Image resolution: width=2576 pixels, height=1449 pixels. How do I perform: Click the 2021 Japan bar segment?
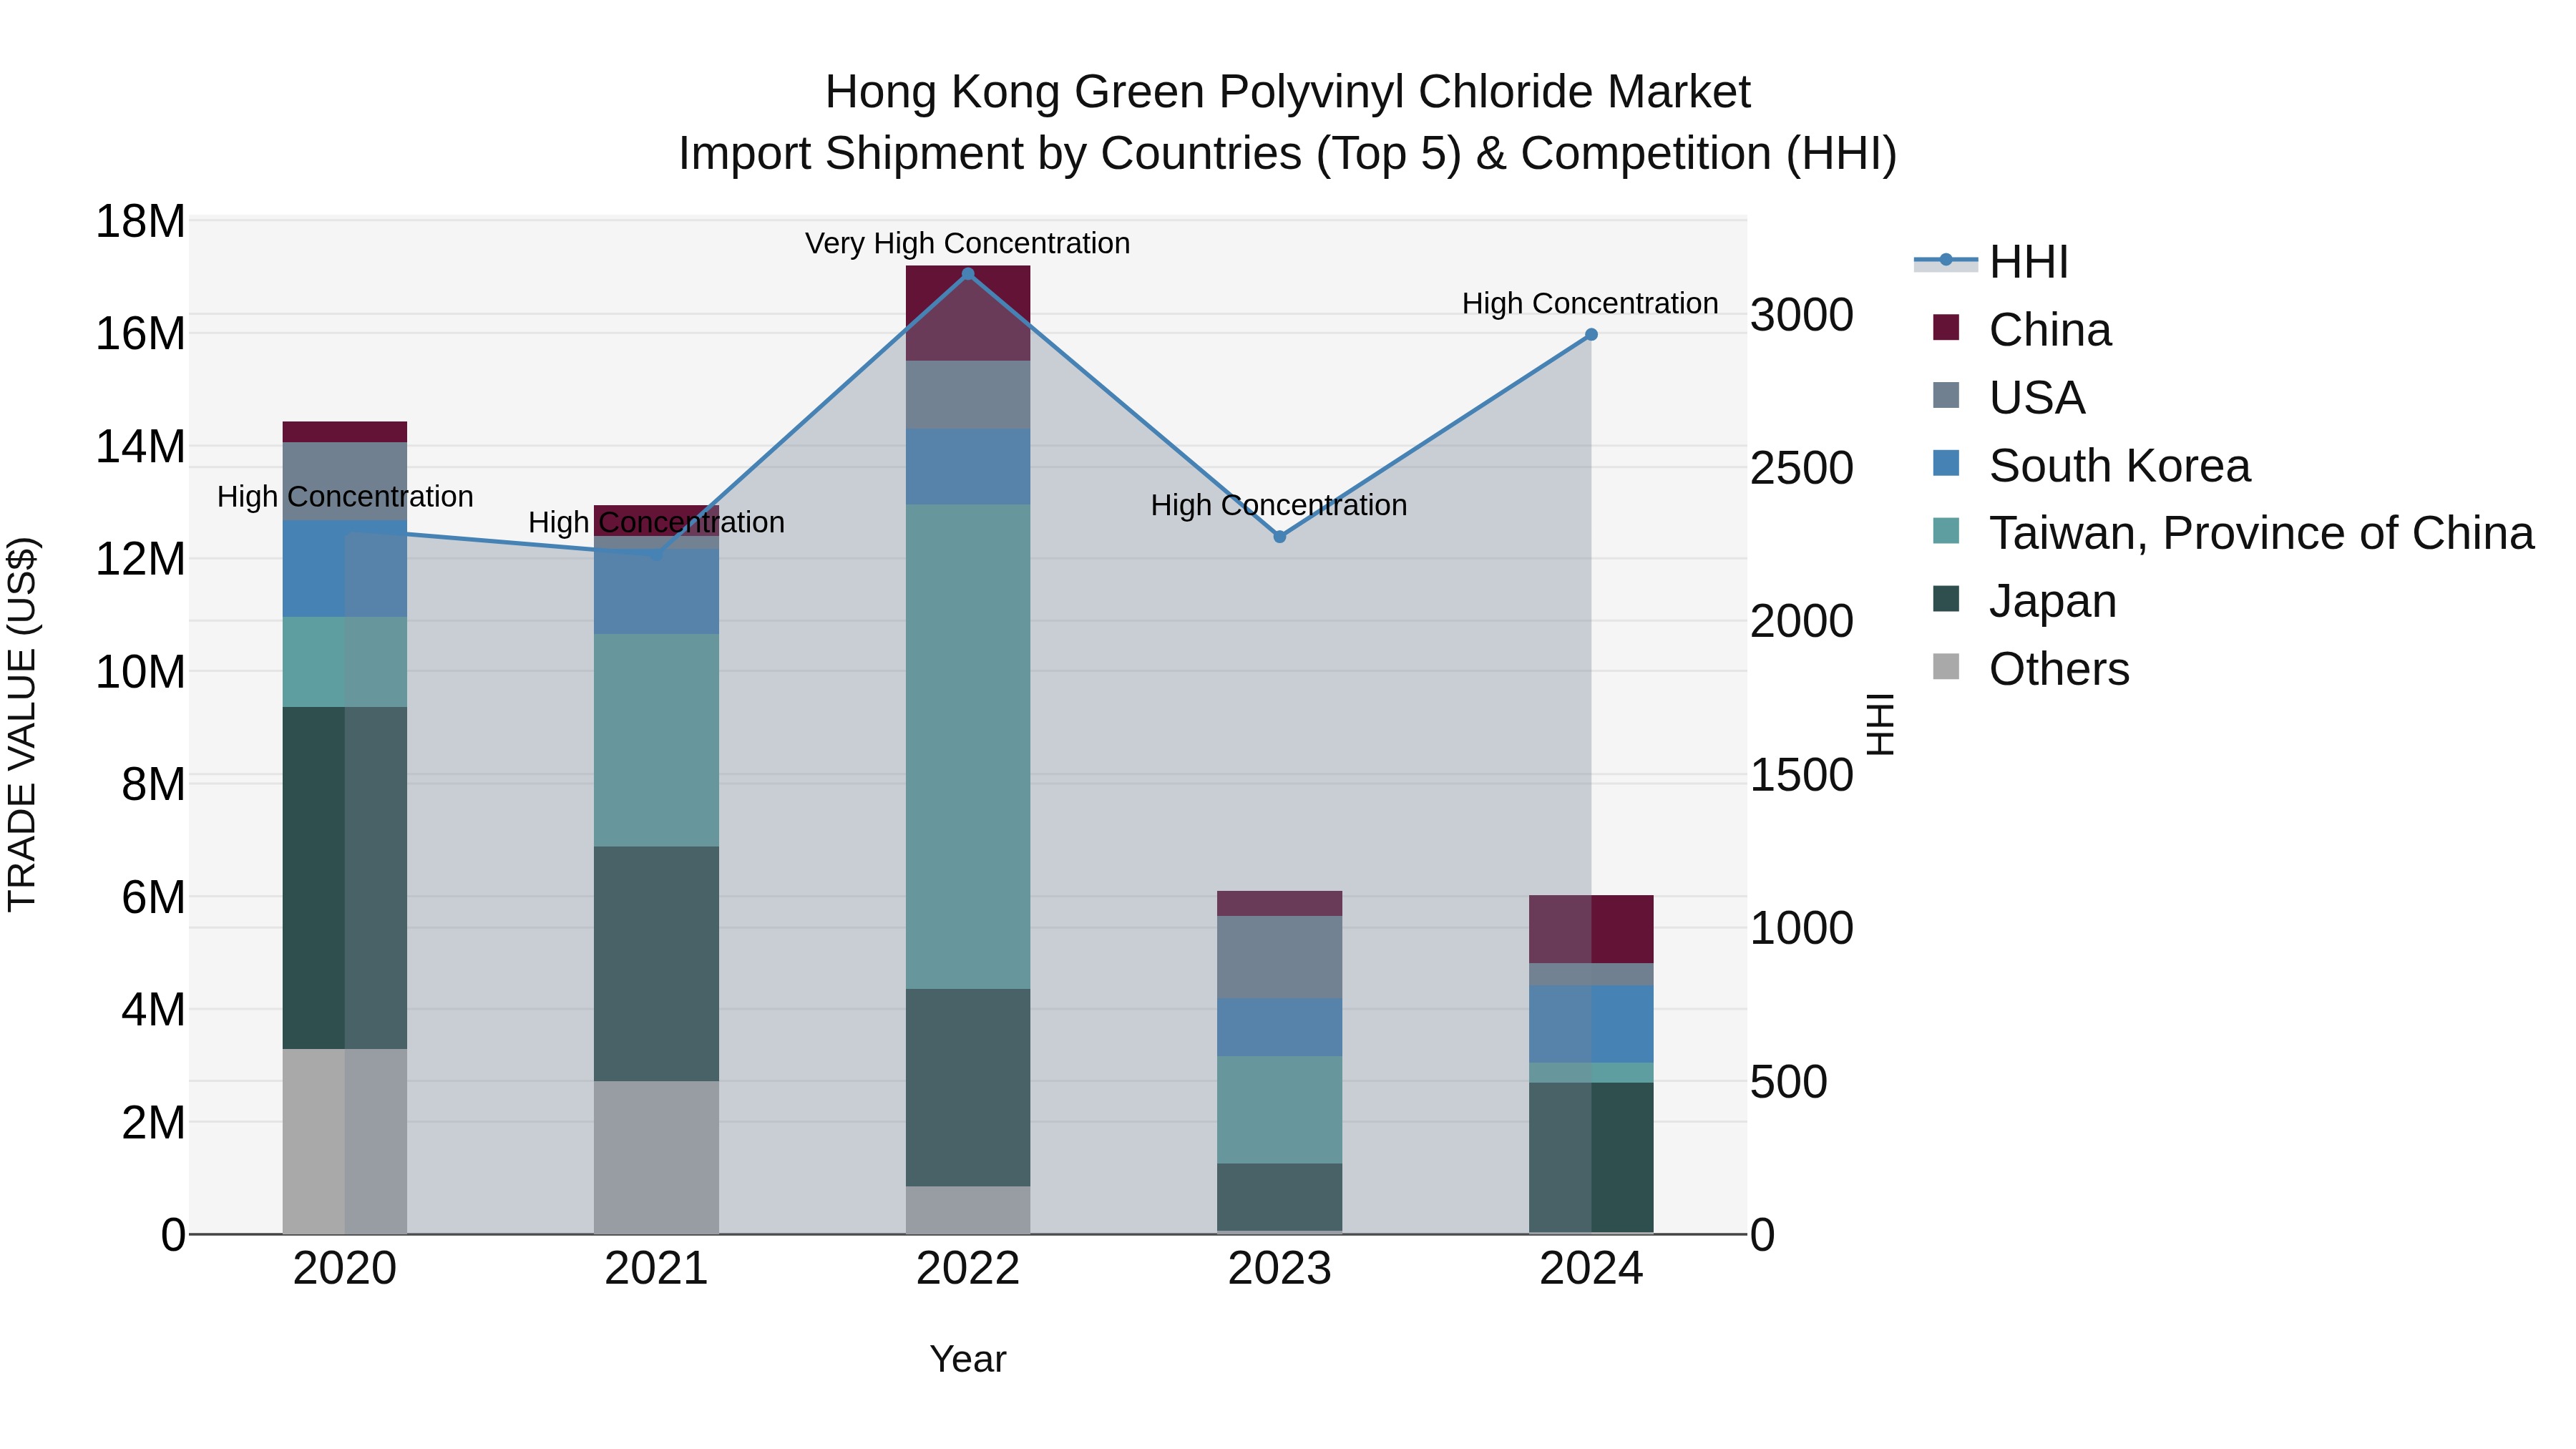click(657, 964)
